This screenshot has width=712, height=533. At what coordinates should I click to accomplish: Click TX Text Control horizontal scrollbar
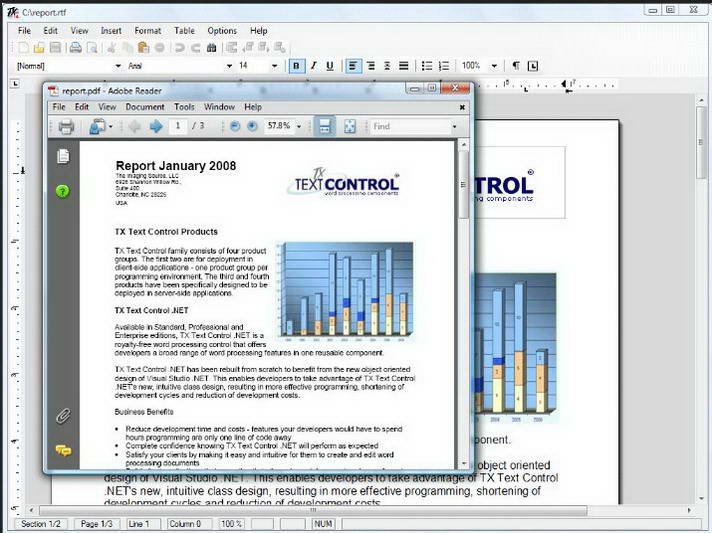(313, 511)
